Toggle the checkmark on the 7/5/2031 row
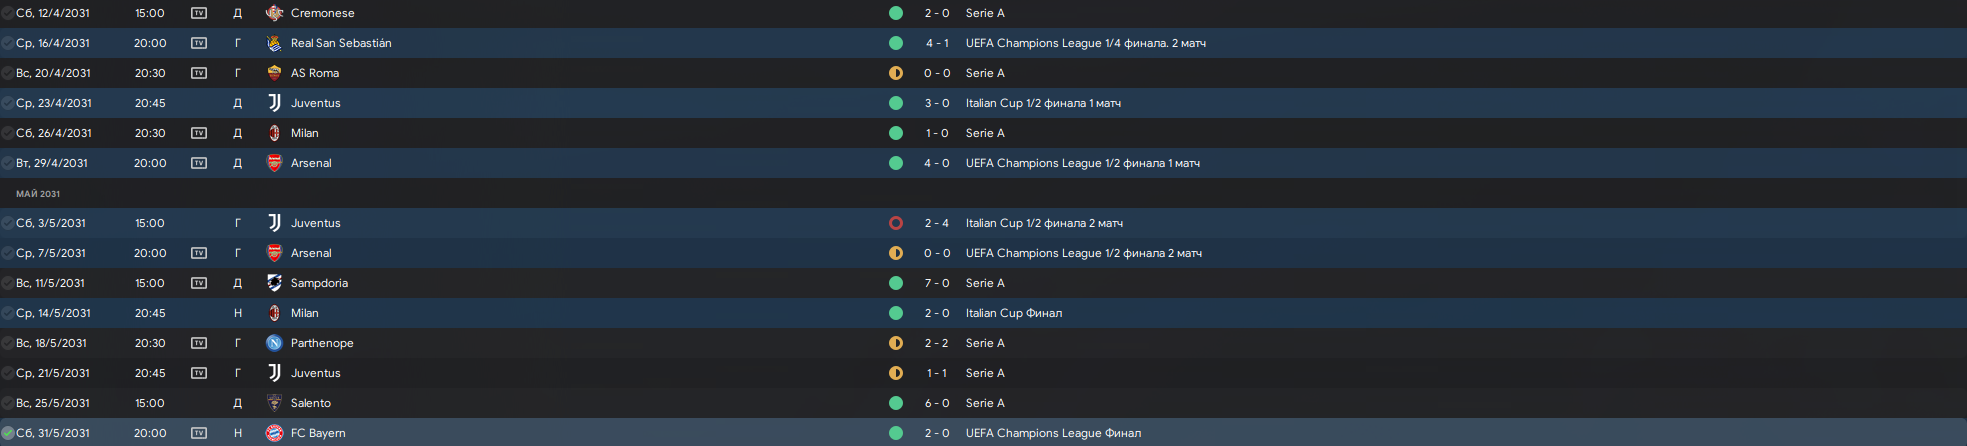Screen dimensions: 1967x446 click(8, 253)
